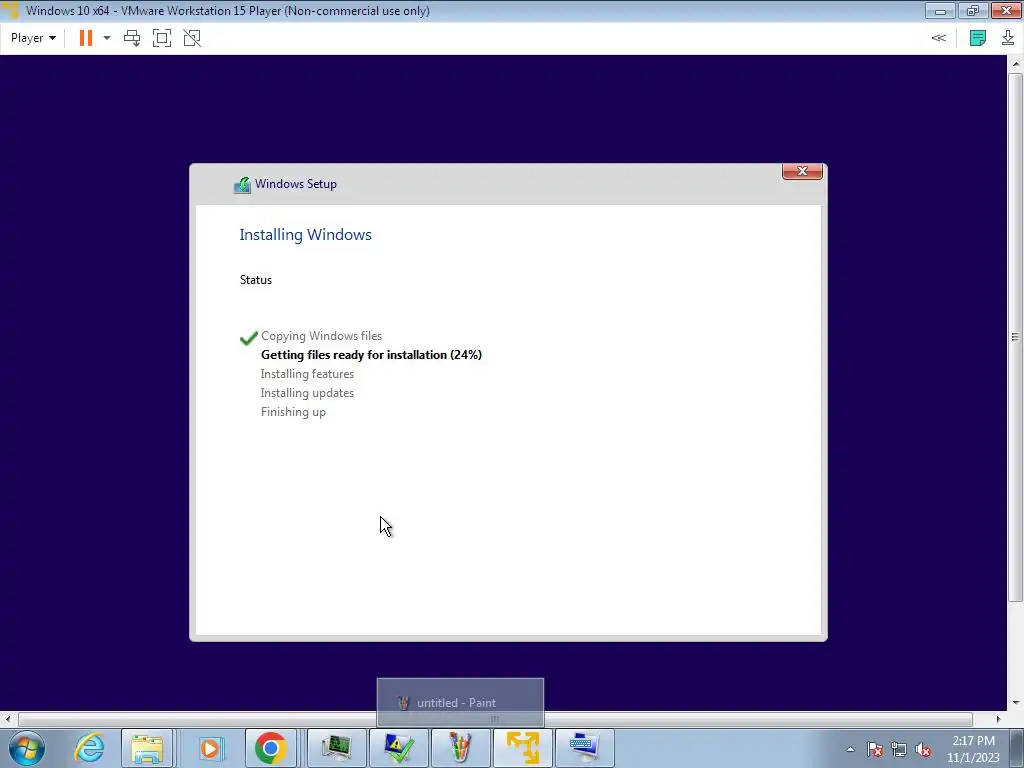Click the 'untitled - Paint' preview thumbnail
Screen dimensions: 1024x768
460,703
